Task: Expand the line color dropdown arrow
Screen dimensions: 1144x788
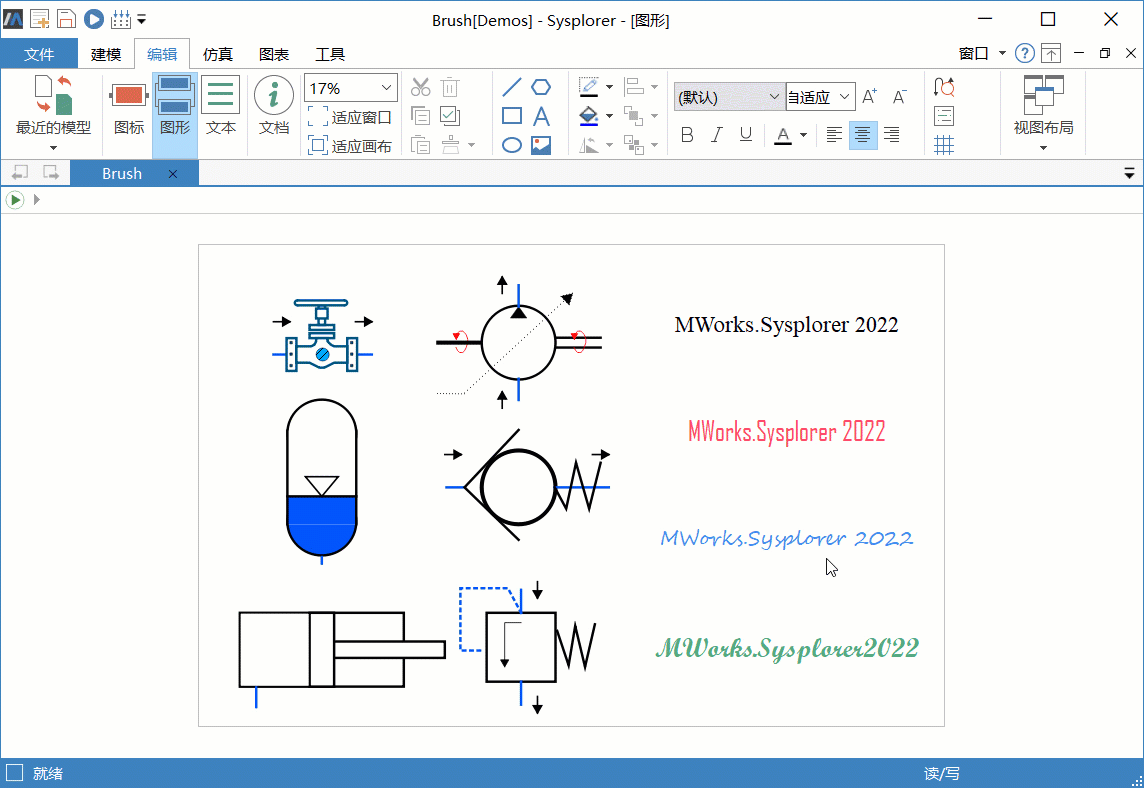Action: point(609,88)
